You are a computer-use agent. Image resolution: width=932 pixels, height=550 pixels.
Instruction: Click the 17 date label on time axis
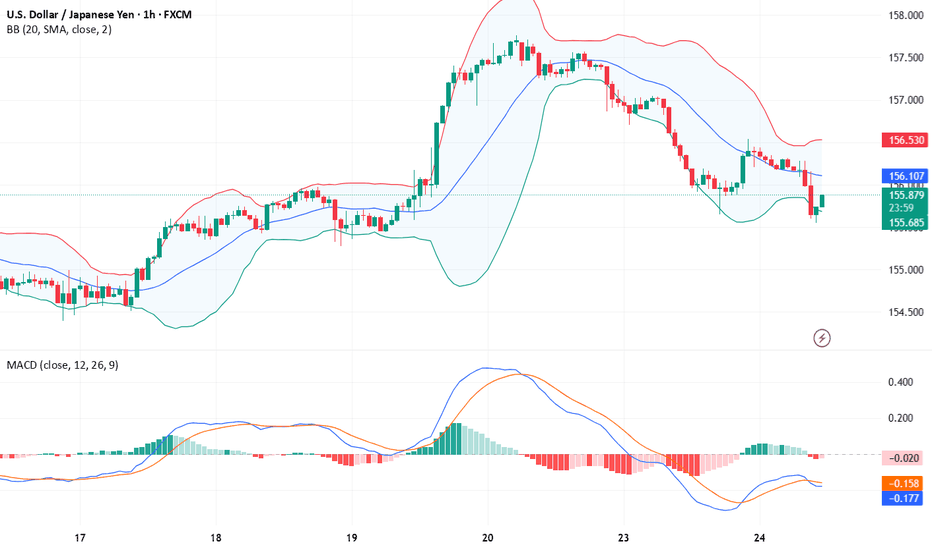tap(80, 537)
